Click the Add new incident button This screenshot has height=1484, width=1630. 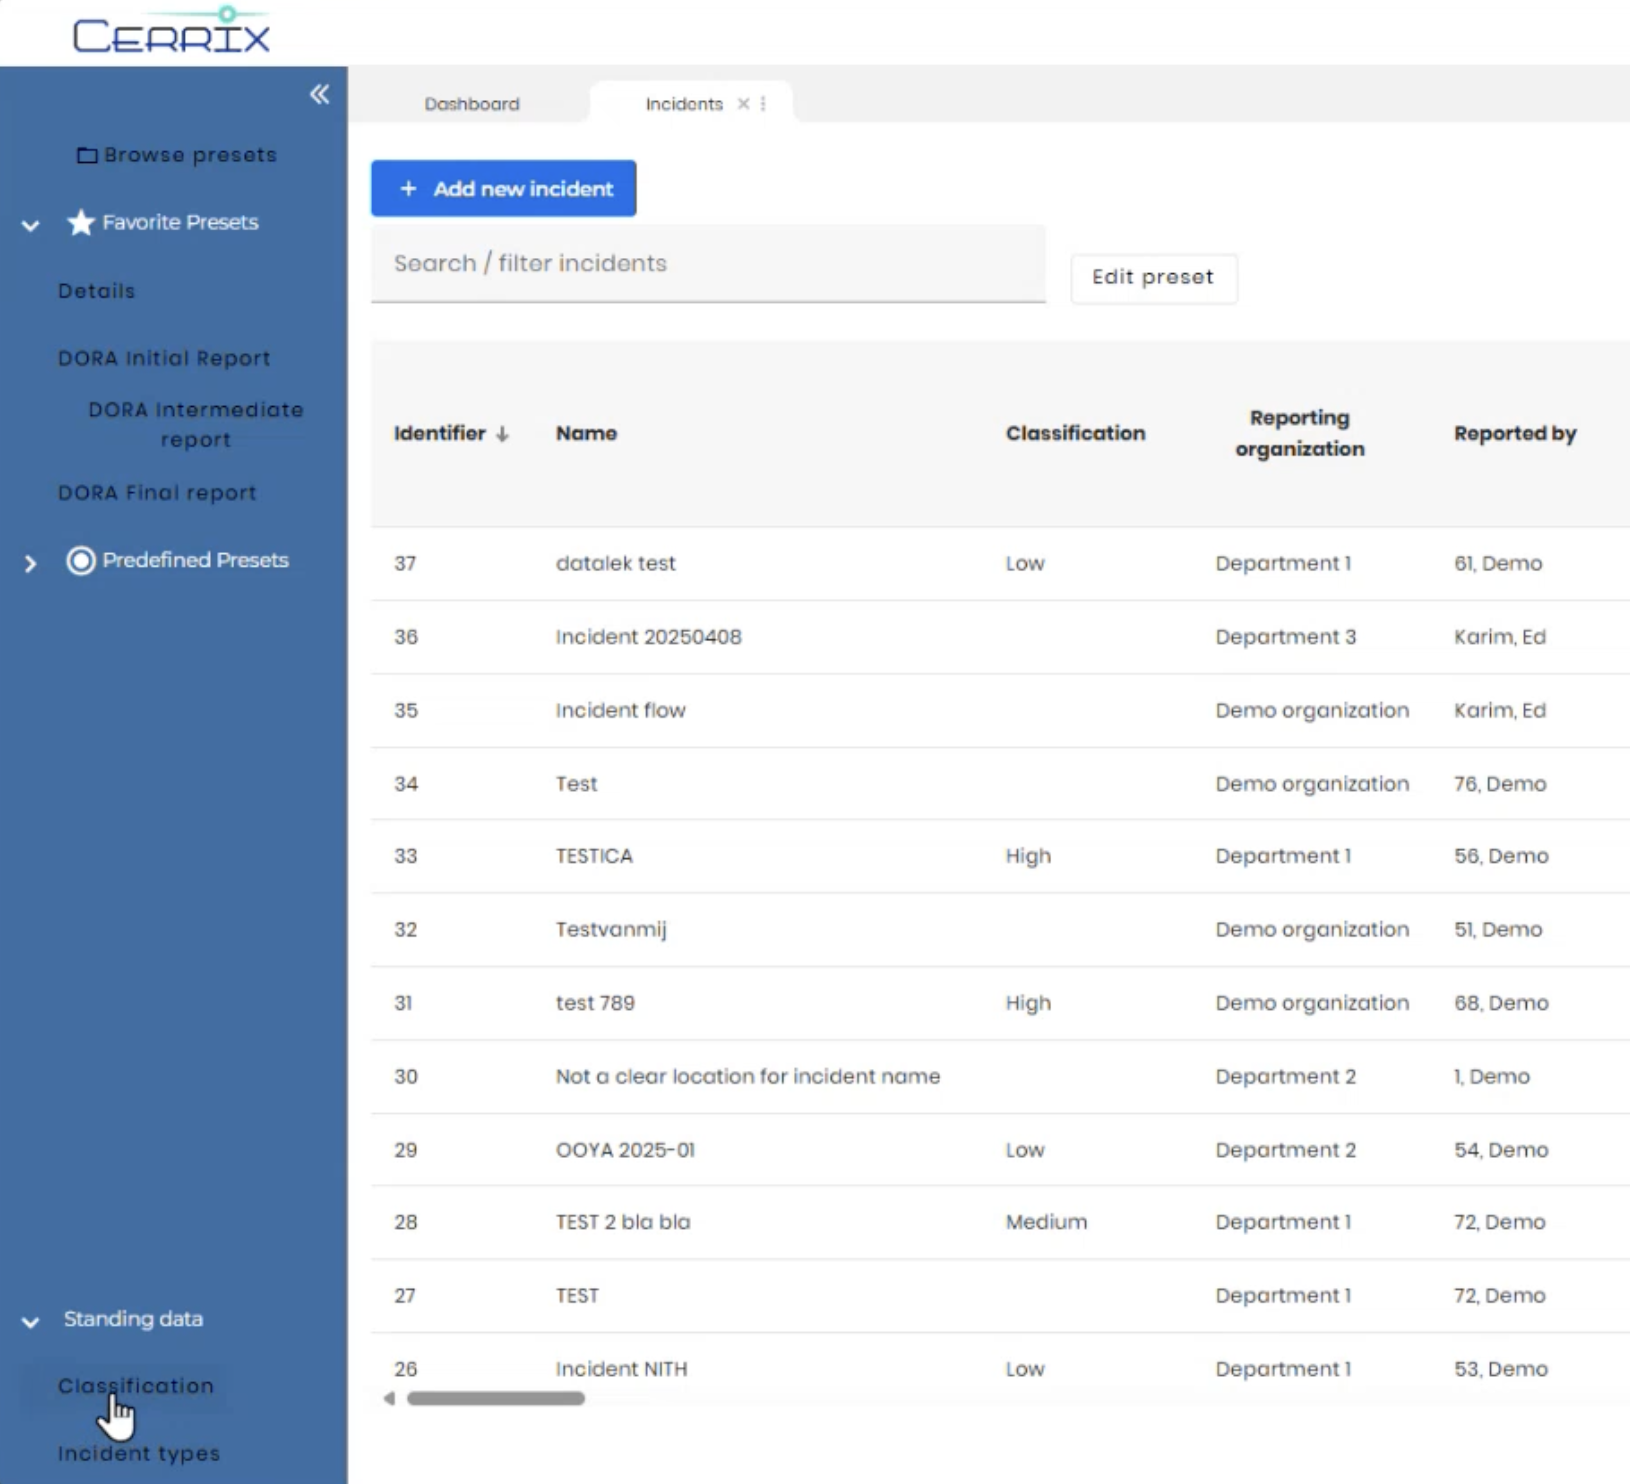tap(503, 189)
